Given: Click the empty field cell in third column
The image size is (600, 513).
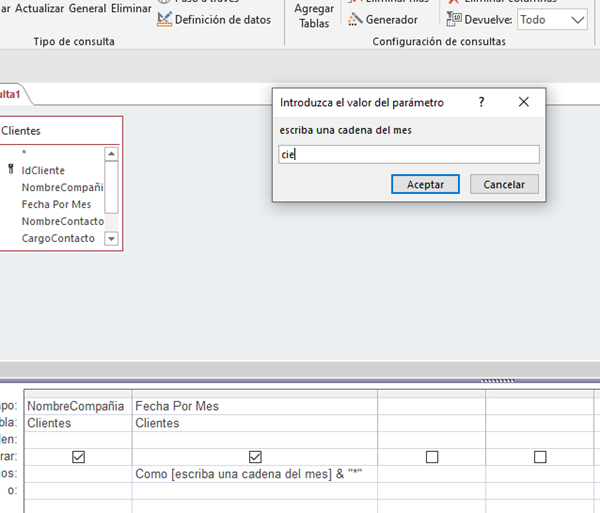Looking at the screenshot, I should (x=431, y=406).
